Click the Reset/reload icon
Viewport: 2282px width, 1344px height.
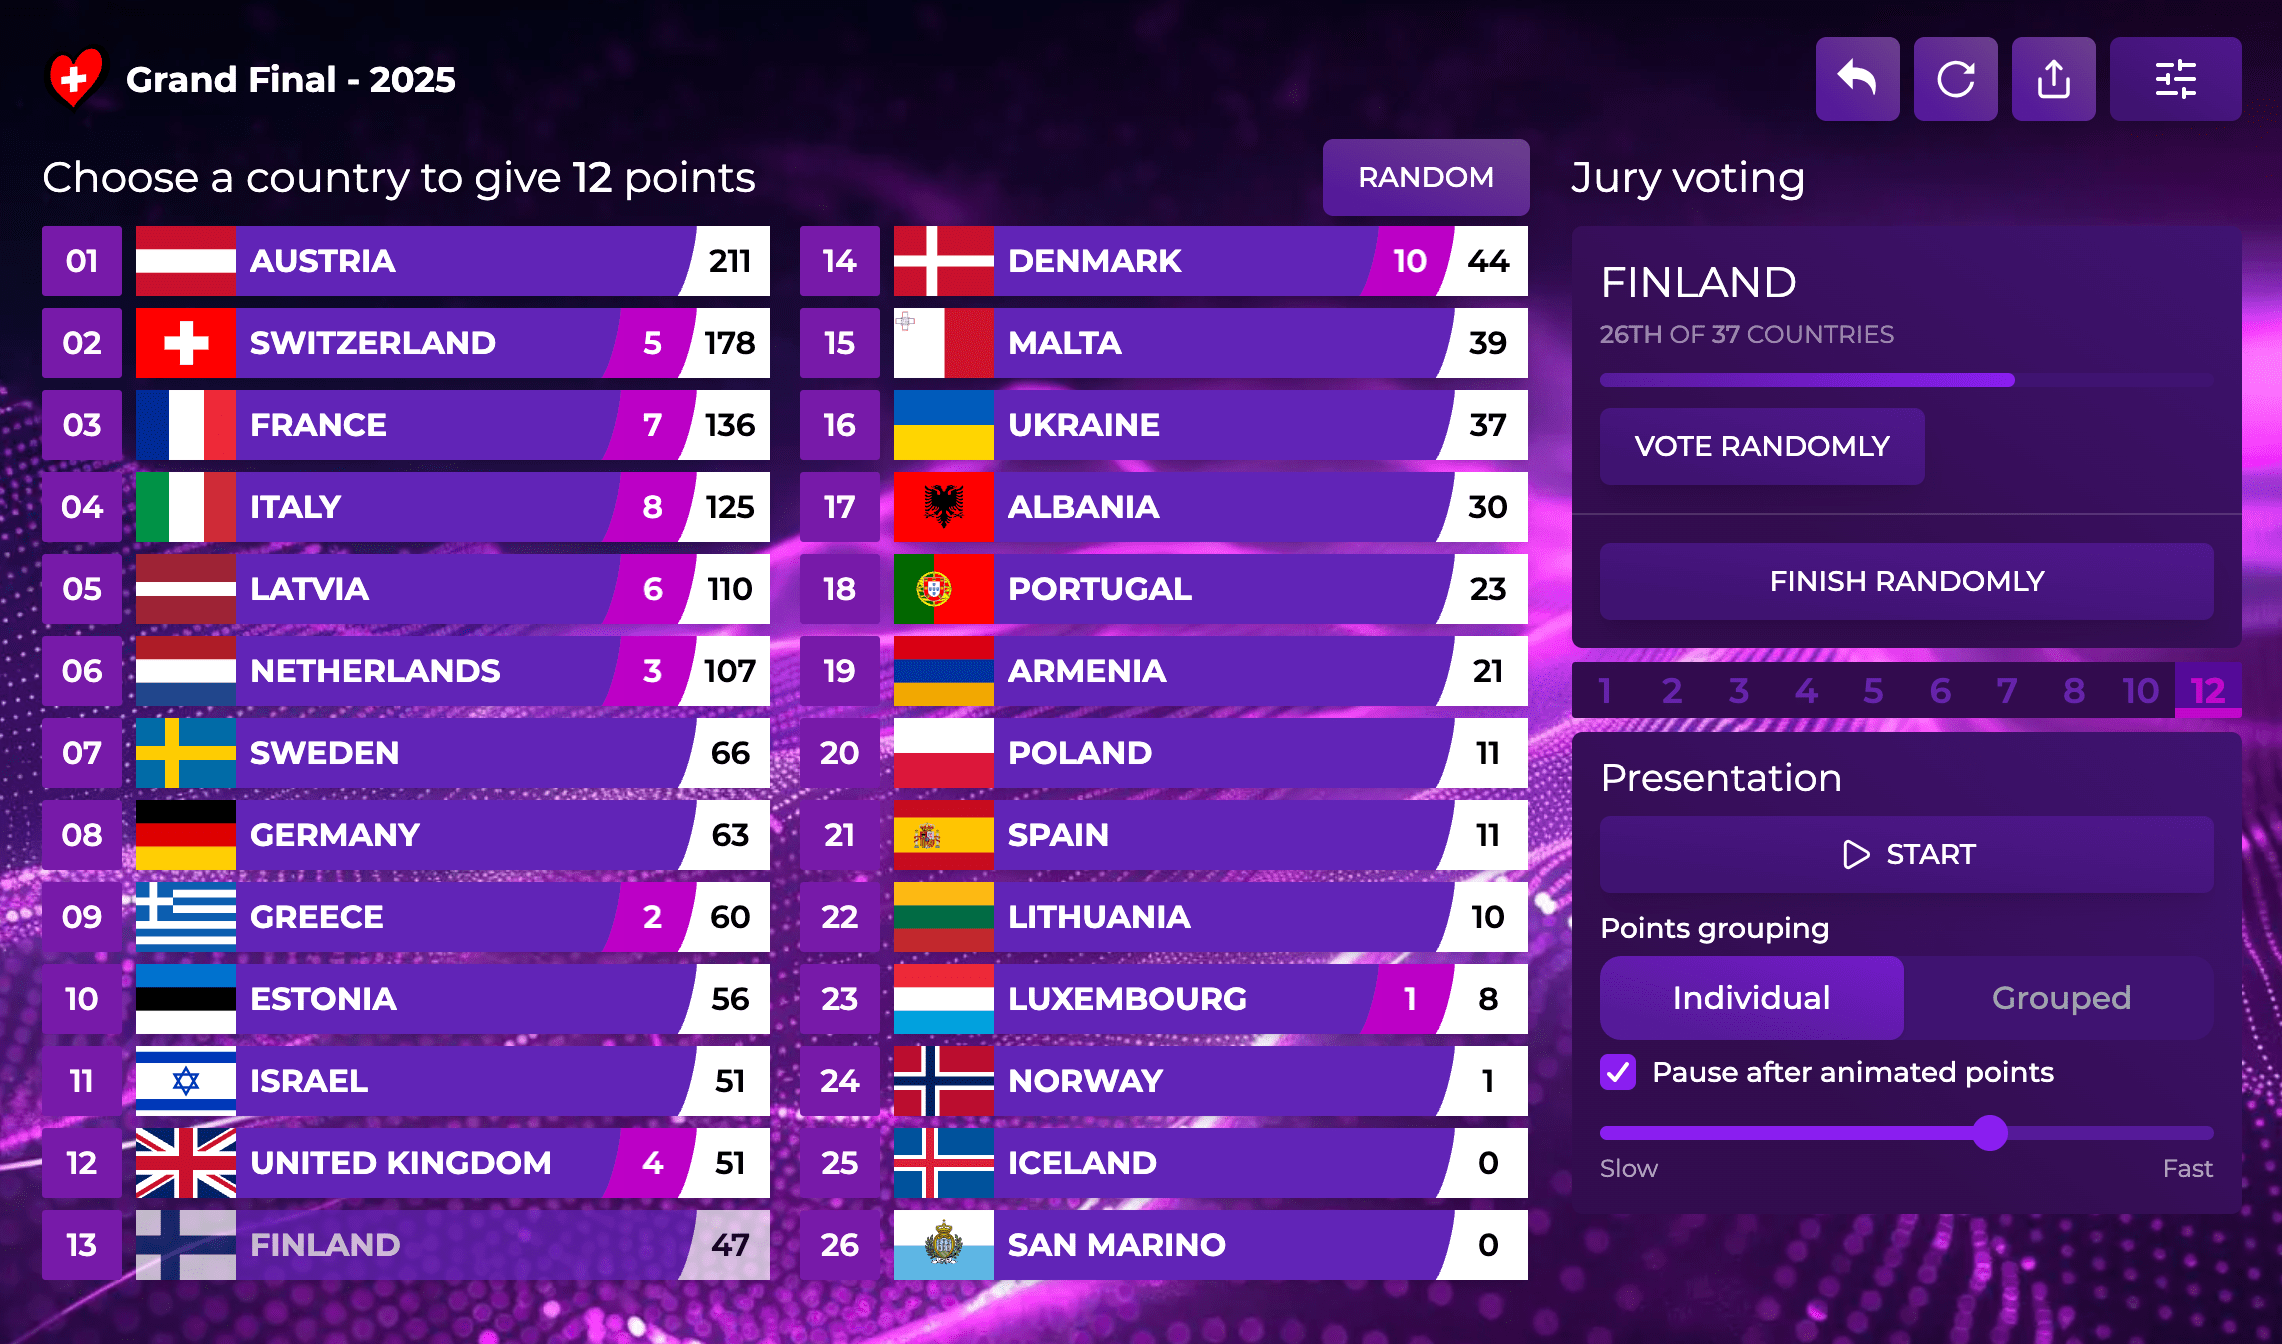1955,78
